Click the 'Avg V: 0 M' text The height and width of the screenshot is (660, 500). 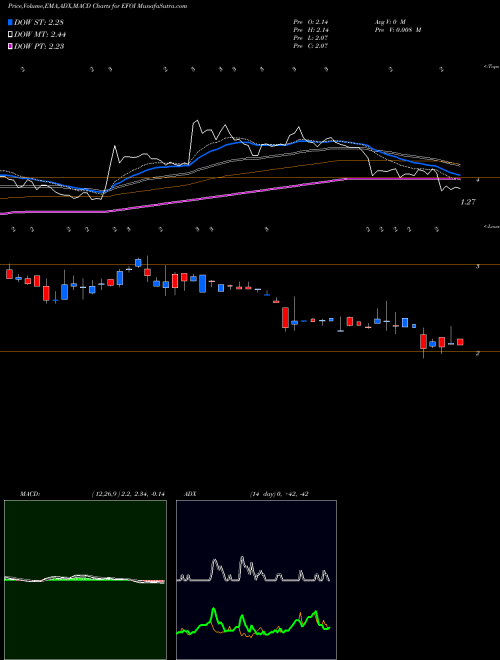point(389,21)
